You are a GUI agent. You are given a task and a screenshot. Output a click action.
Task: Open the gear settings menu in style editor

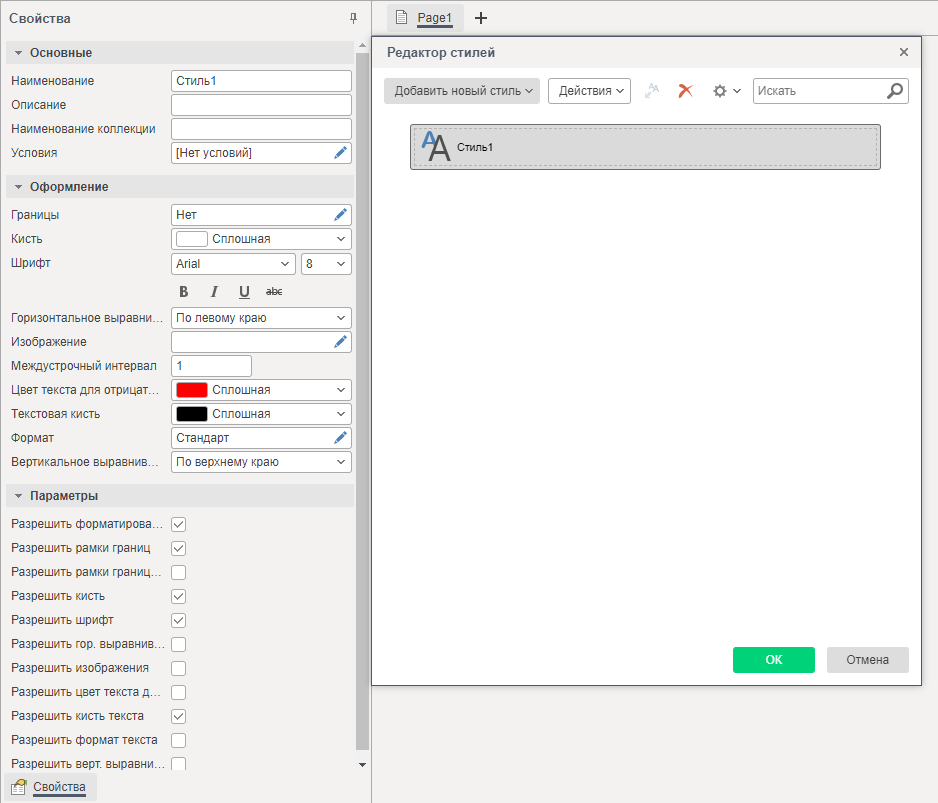pos(725,91)
